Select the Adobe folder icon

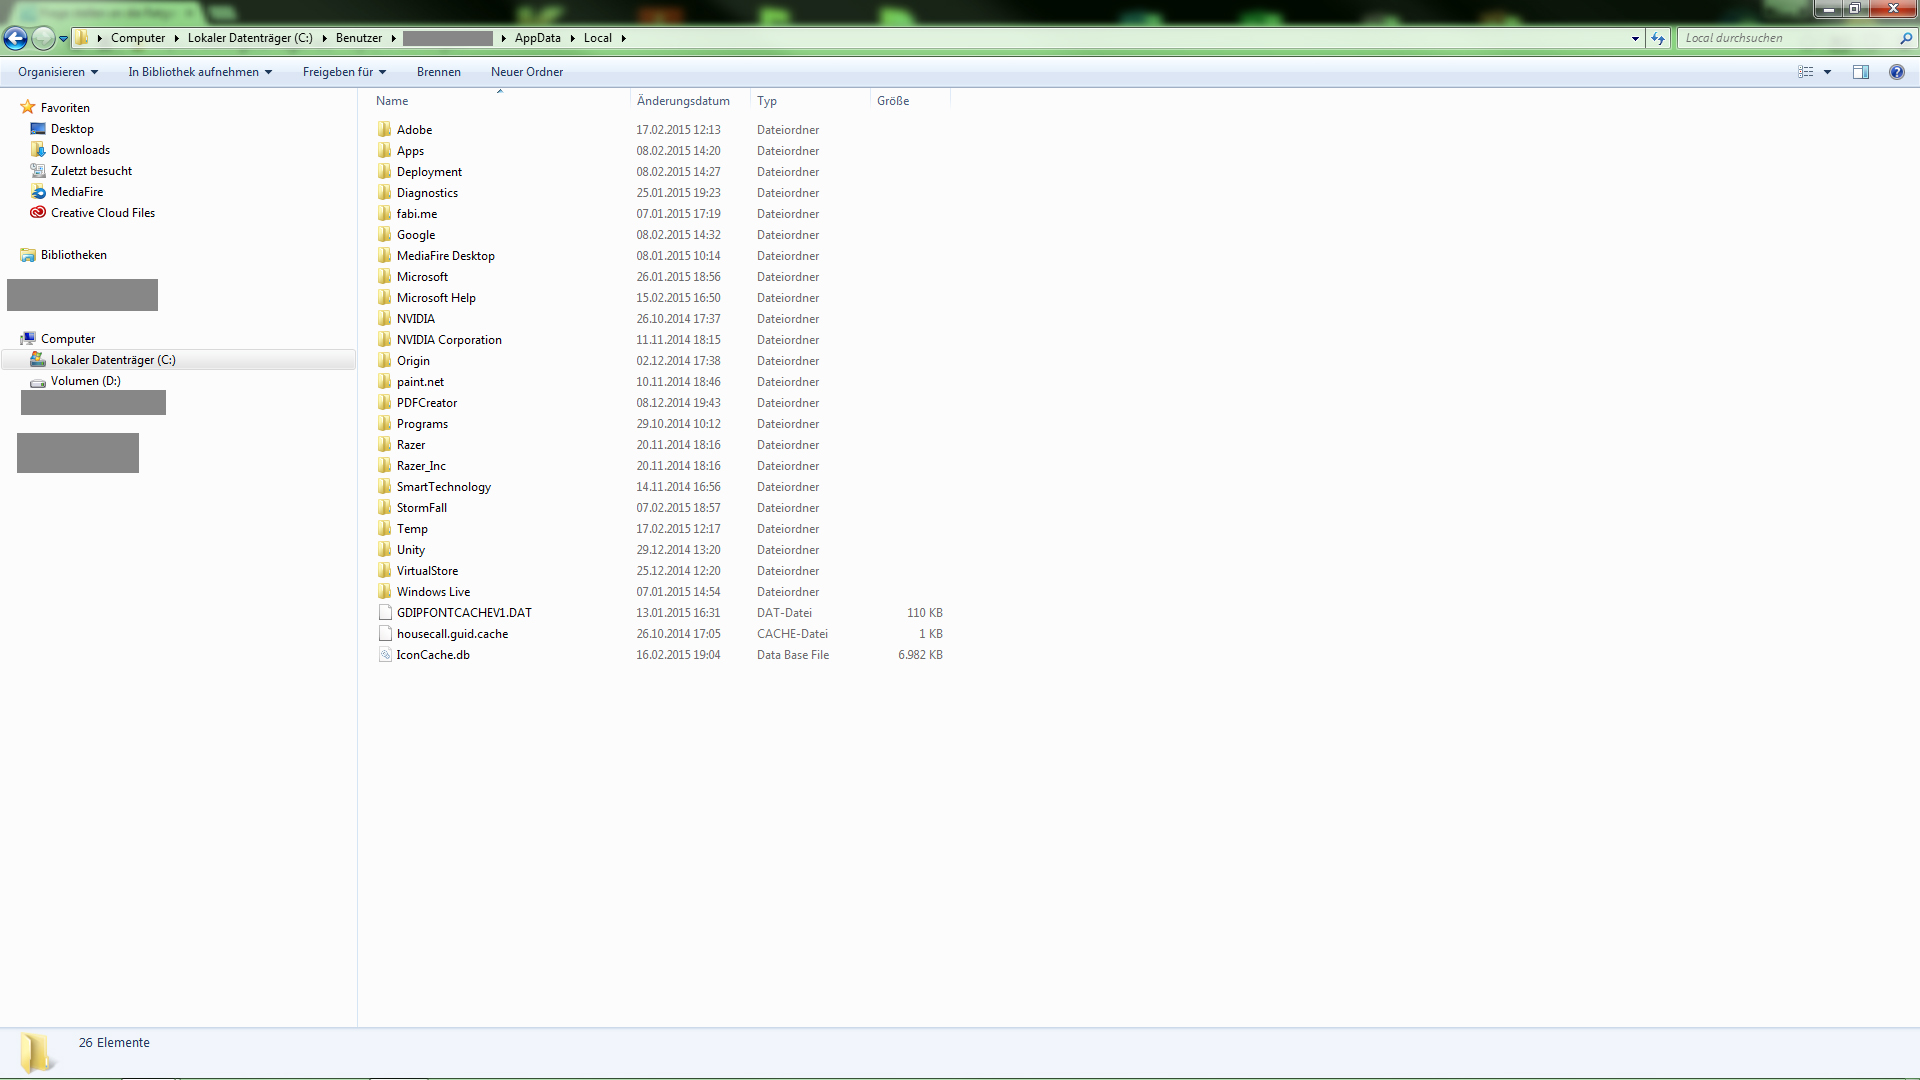[x=385, y=130]
